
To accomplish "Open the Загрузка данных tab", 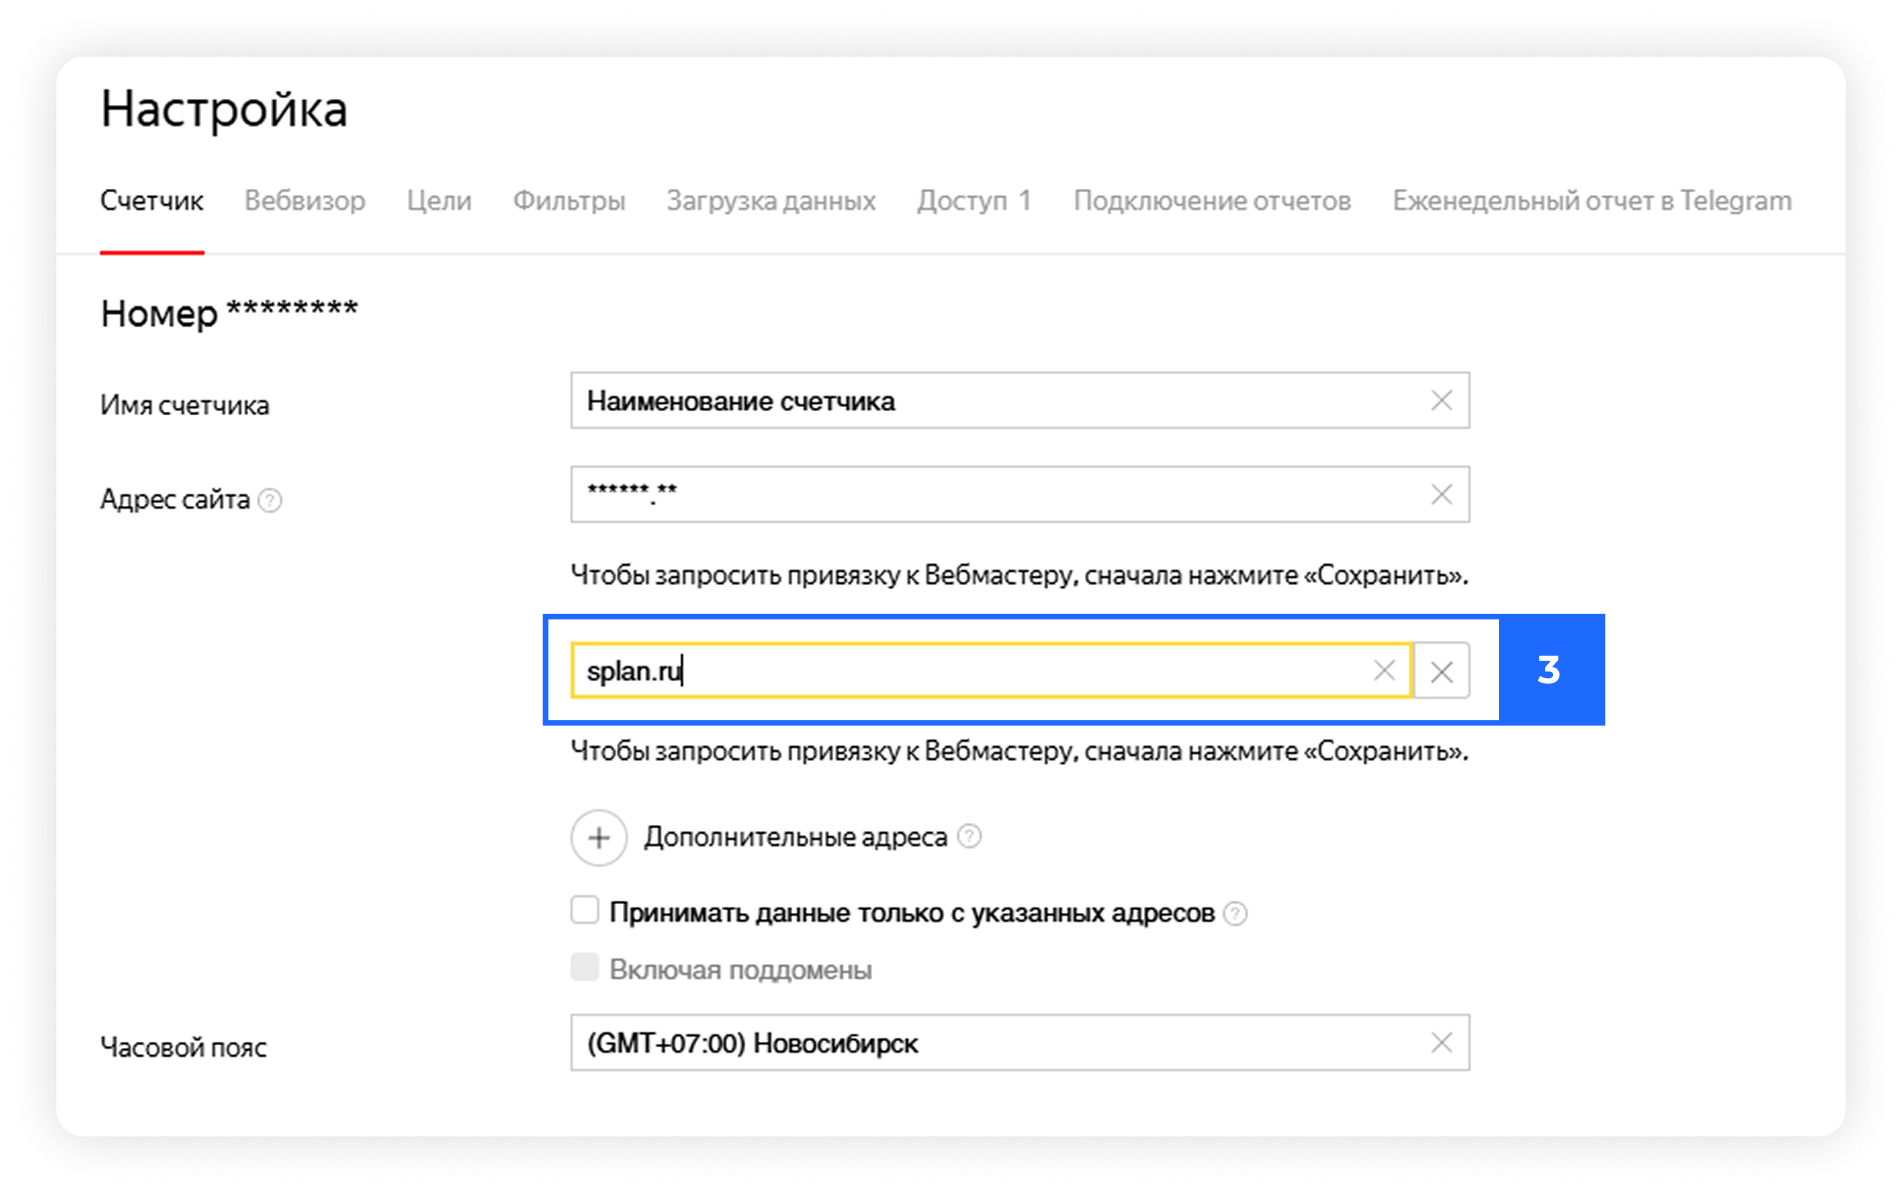I will tap(771, 201).
